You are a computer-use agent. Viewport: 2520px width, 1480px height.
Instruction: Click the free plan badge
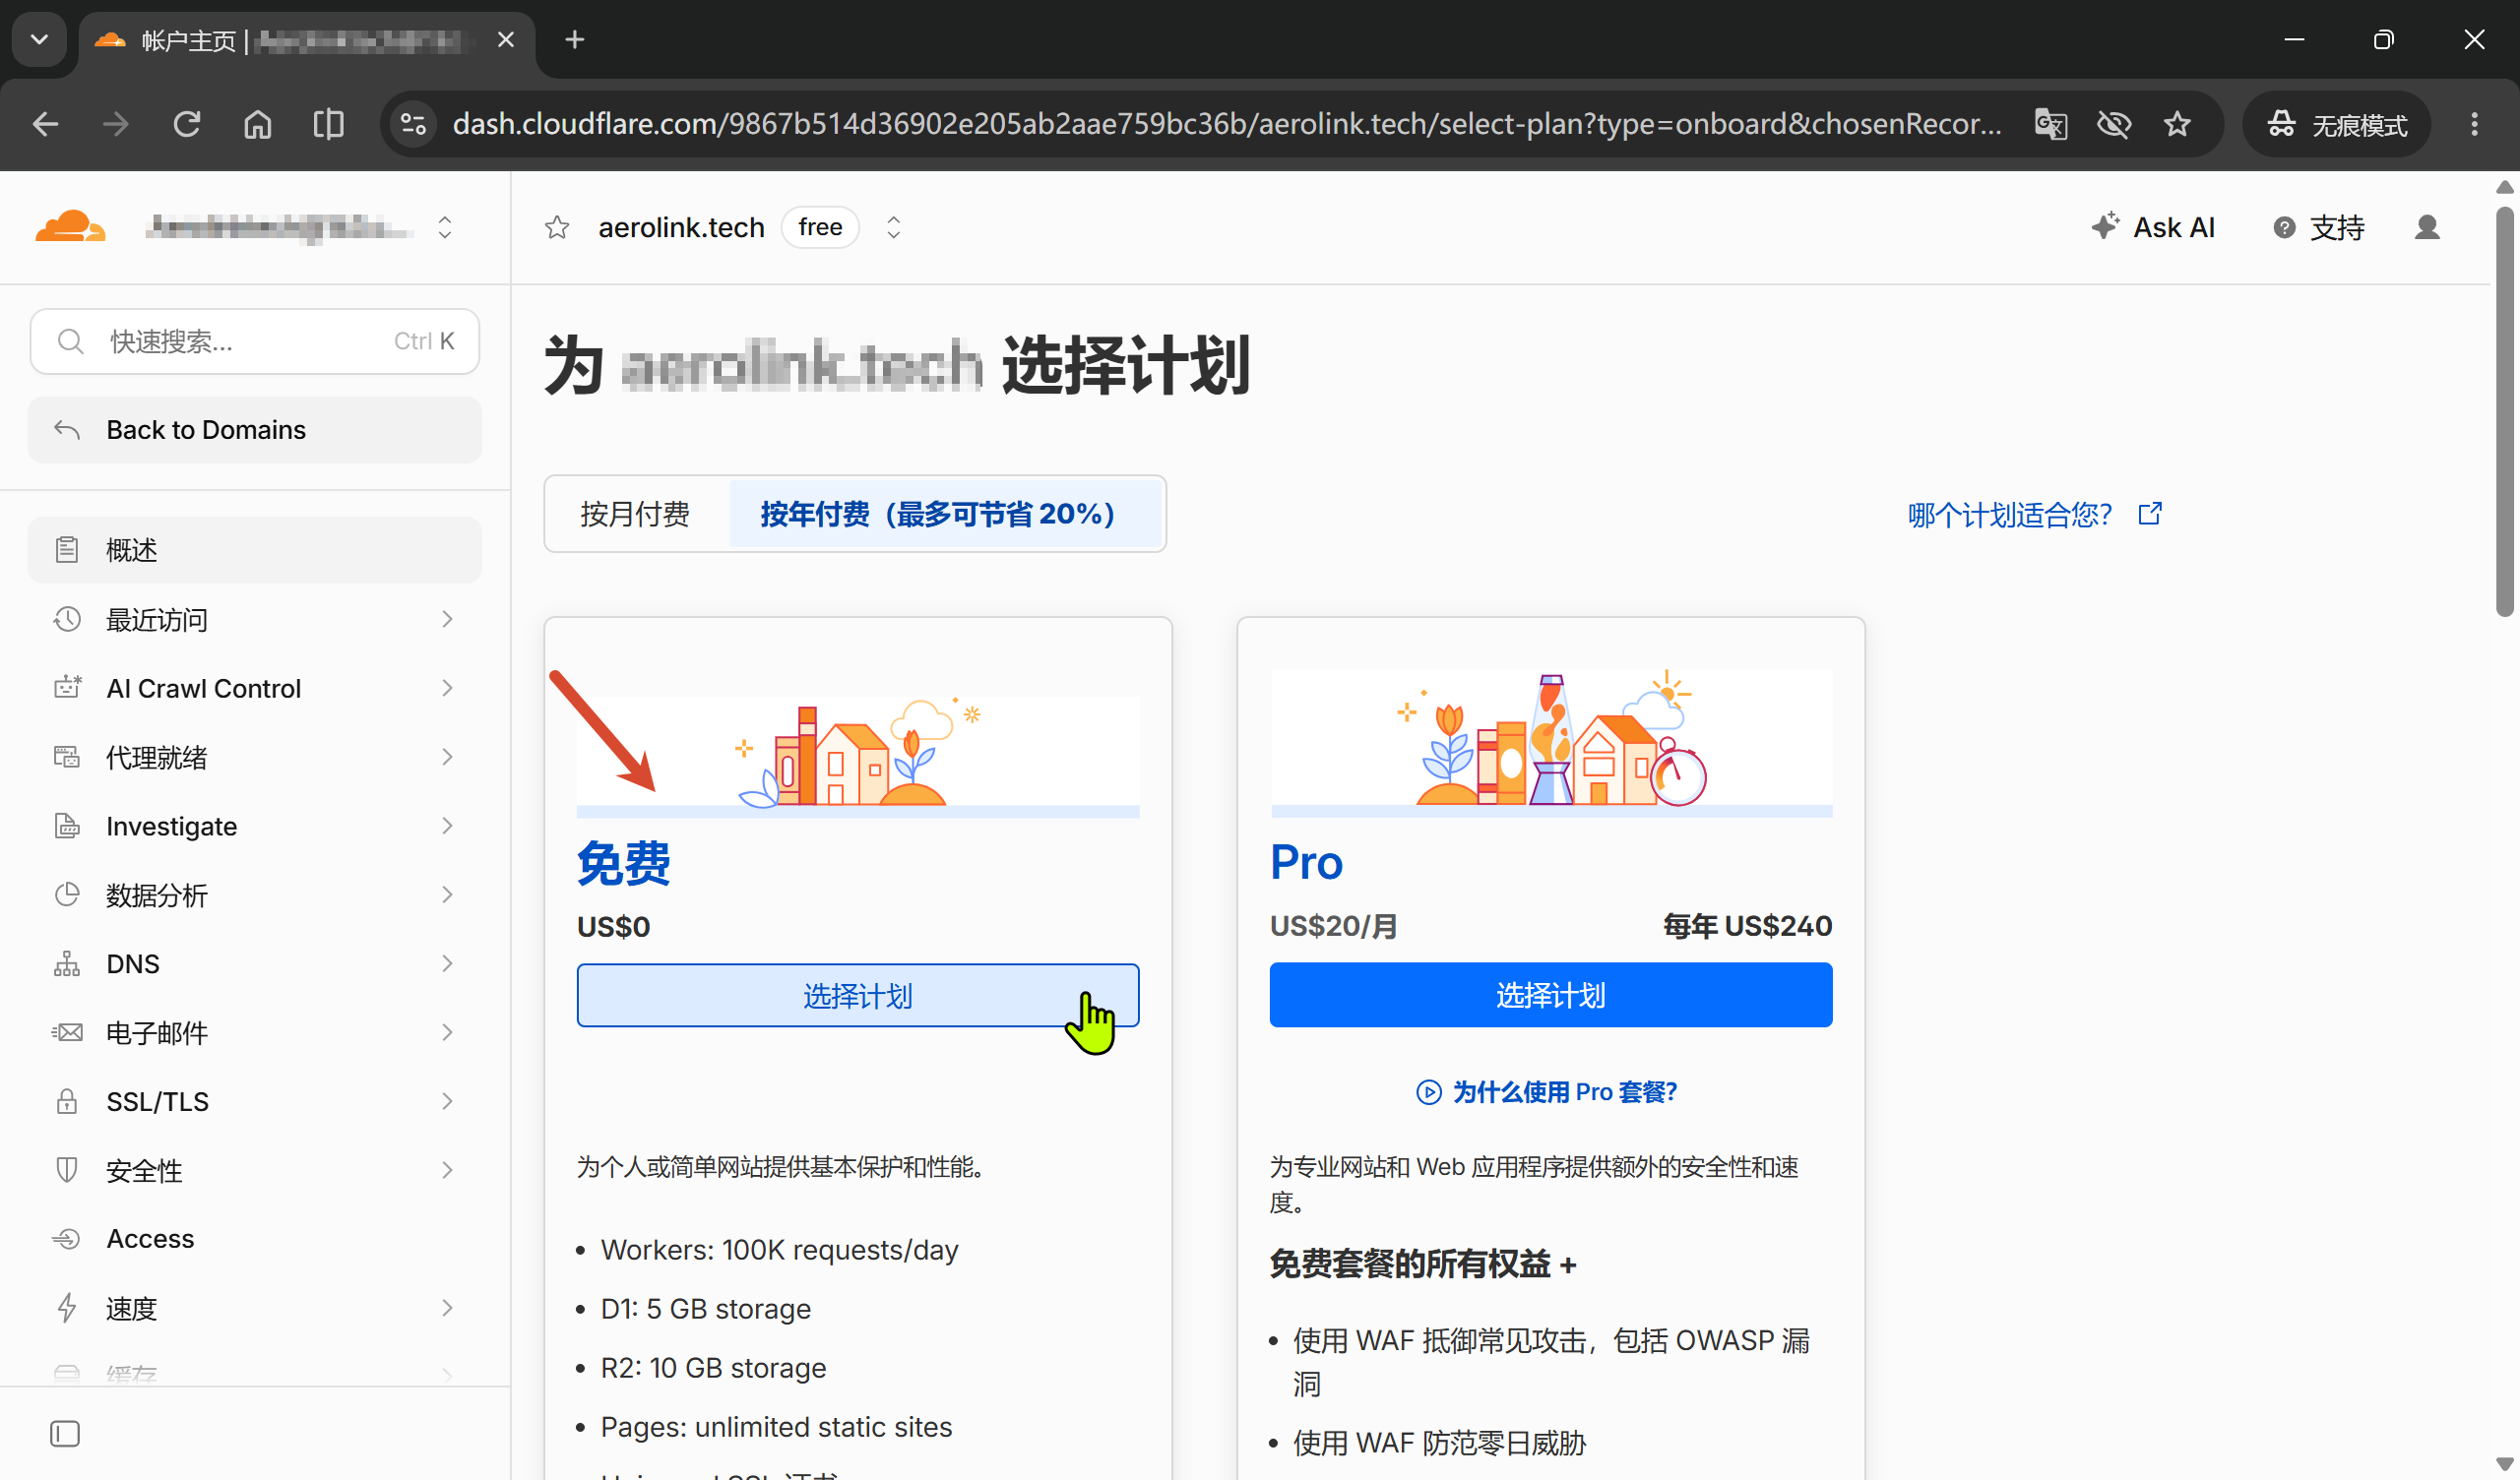click(x=819, y=227)
